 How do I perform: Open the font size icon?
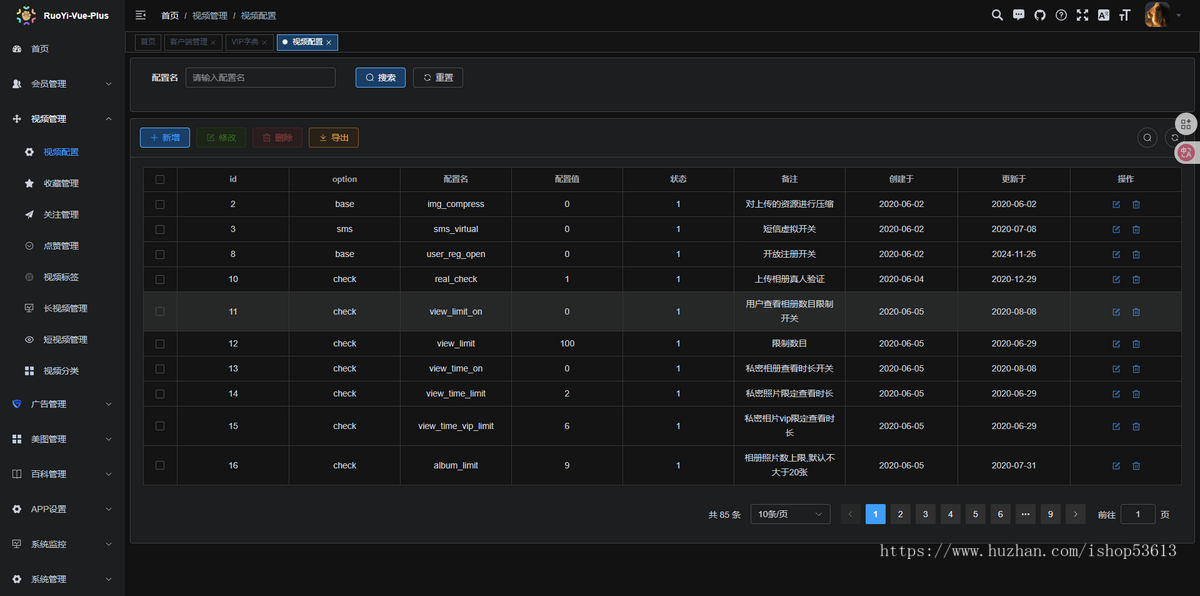coord(1125,15)
